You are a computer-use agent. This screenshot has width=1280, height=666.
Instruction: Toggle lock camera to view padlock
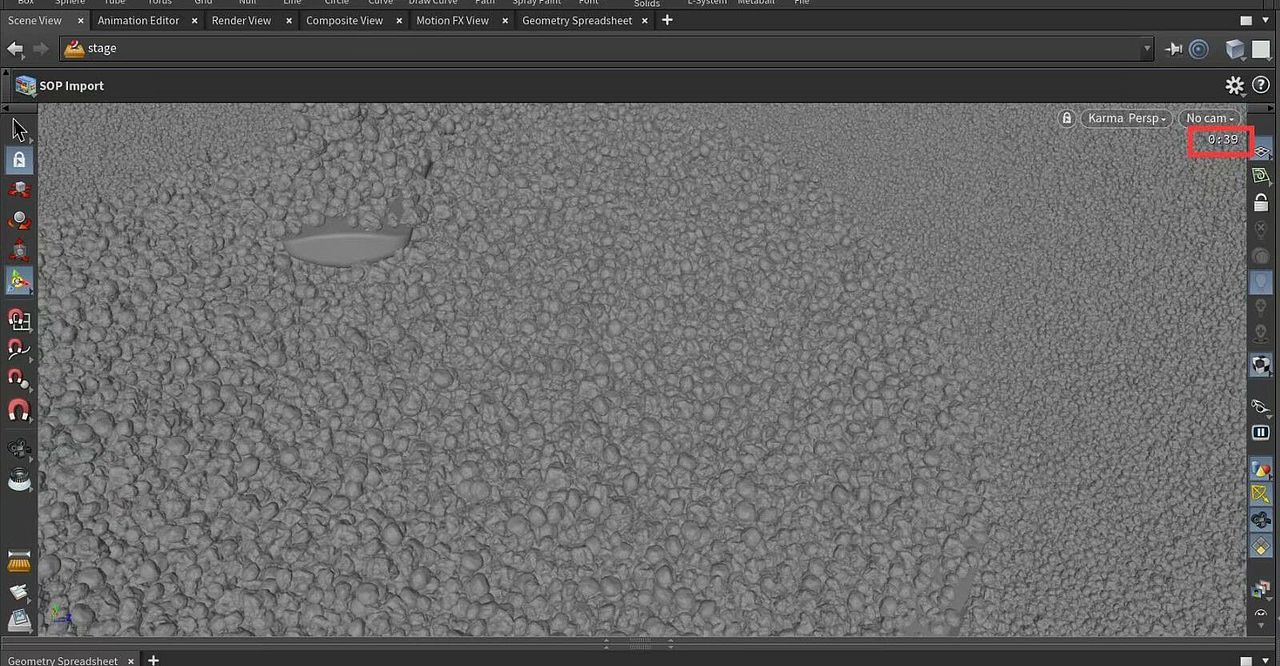coord(1261,202)
